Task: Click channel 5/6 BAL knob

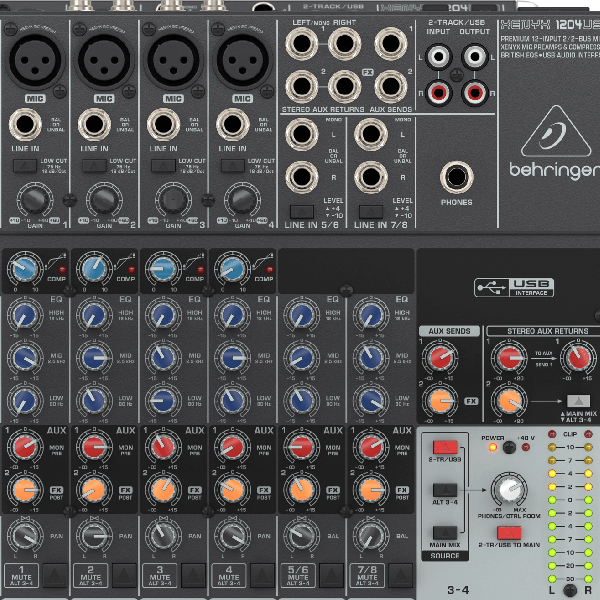Action: pyautogui.click(x=302, y=536)
